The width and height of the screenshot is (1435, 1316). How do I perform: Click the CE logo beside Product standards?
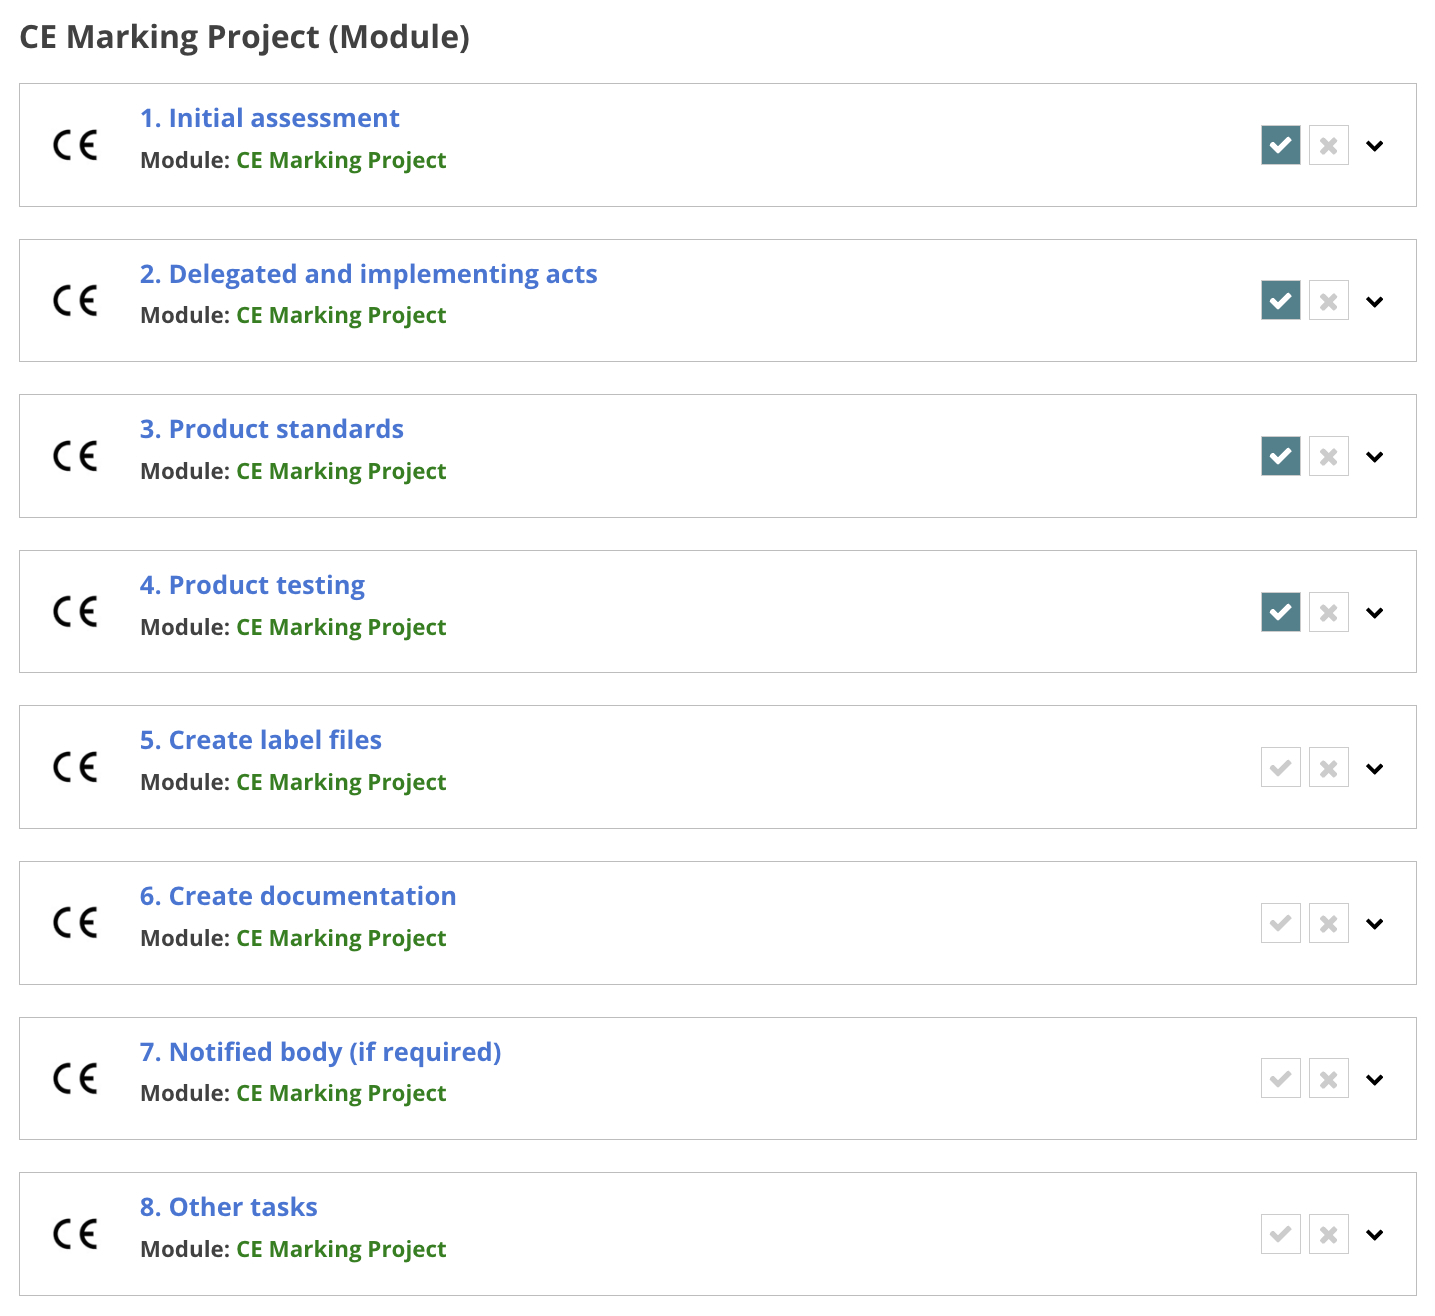tap(75, 457)
